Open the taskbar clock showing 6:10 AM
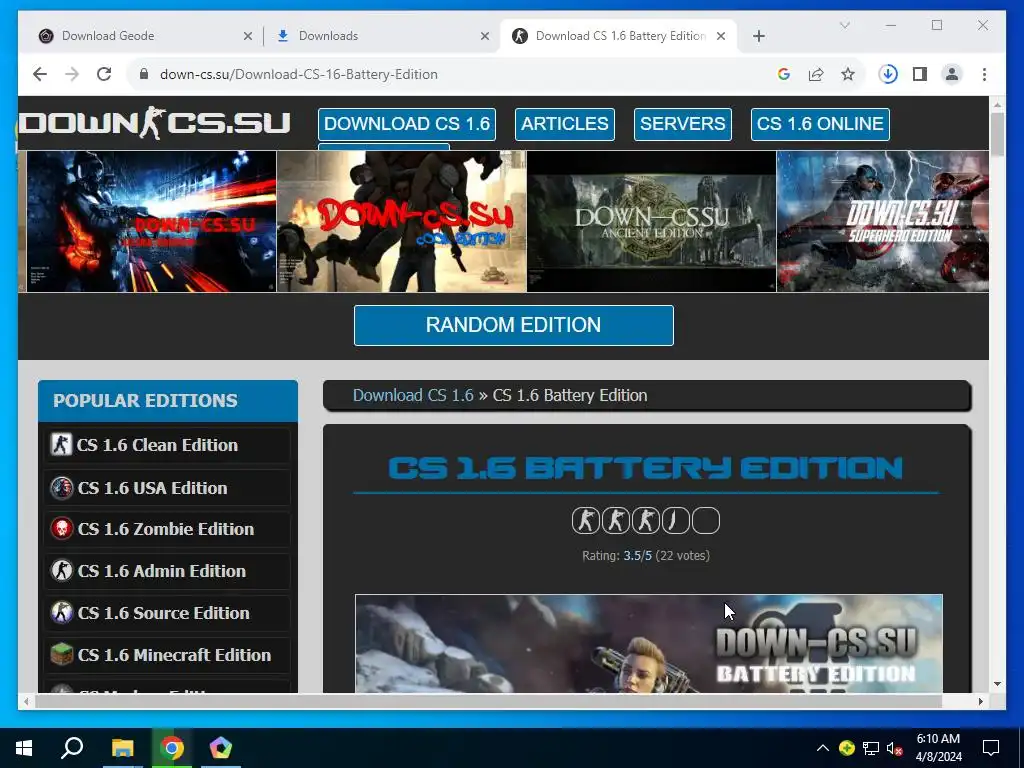The height and width of the screenshot is (768, 1024). (938, 748)
